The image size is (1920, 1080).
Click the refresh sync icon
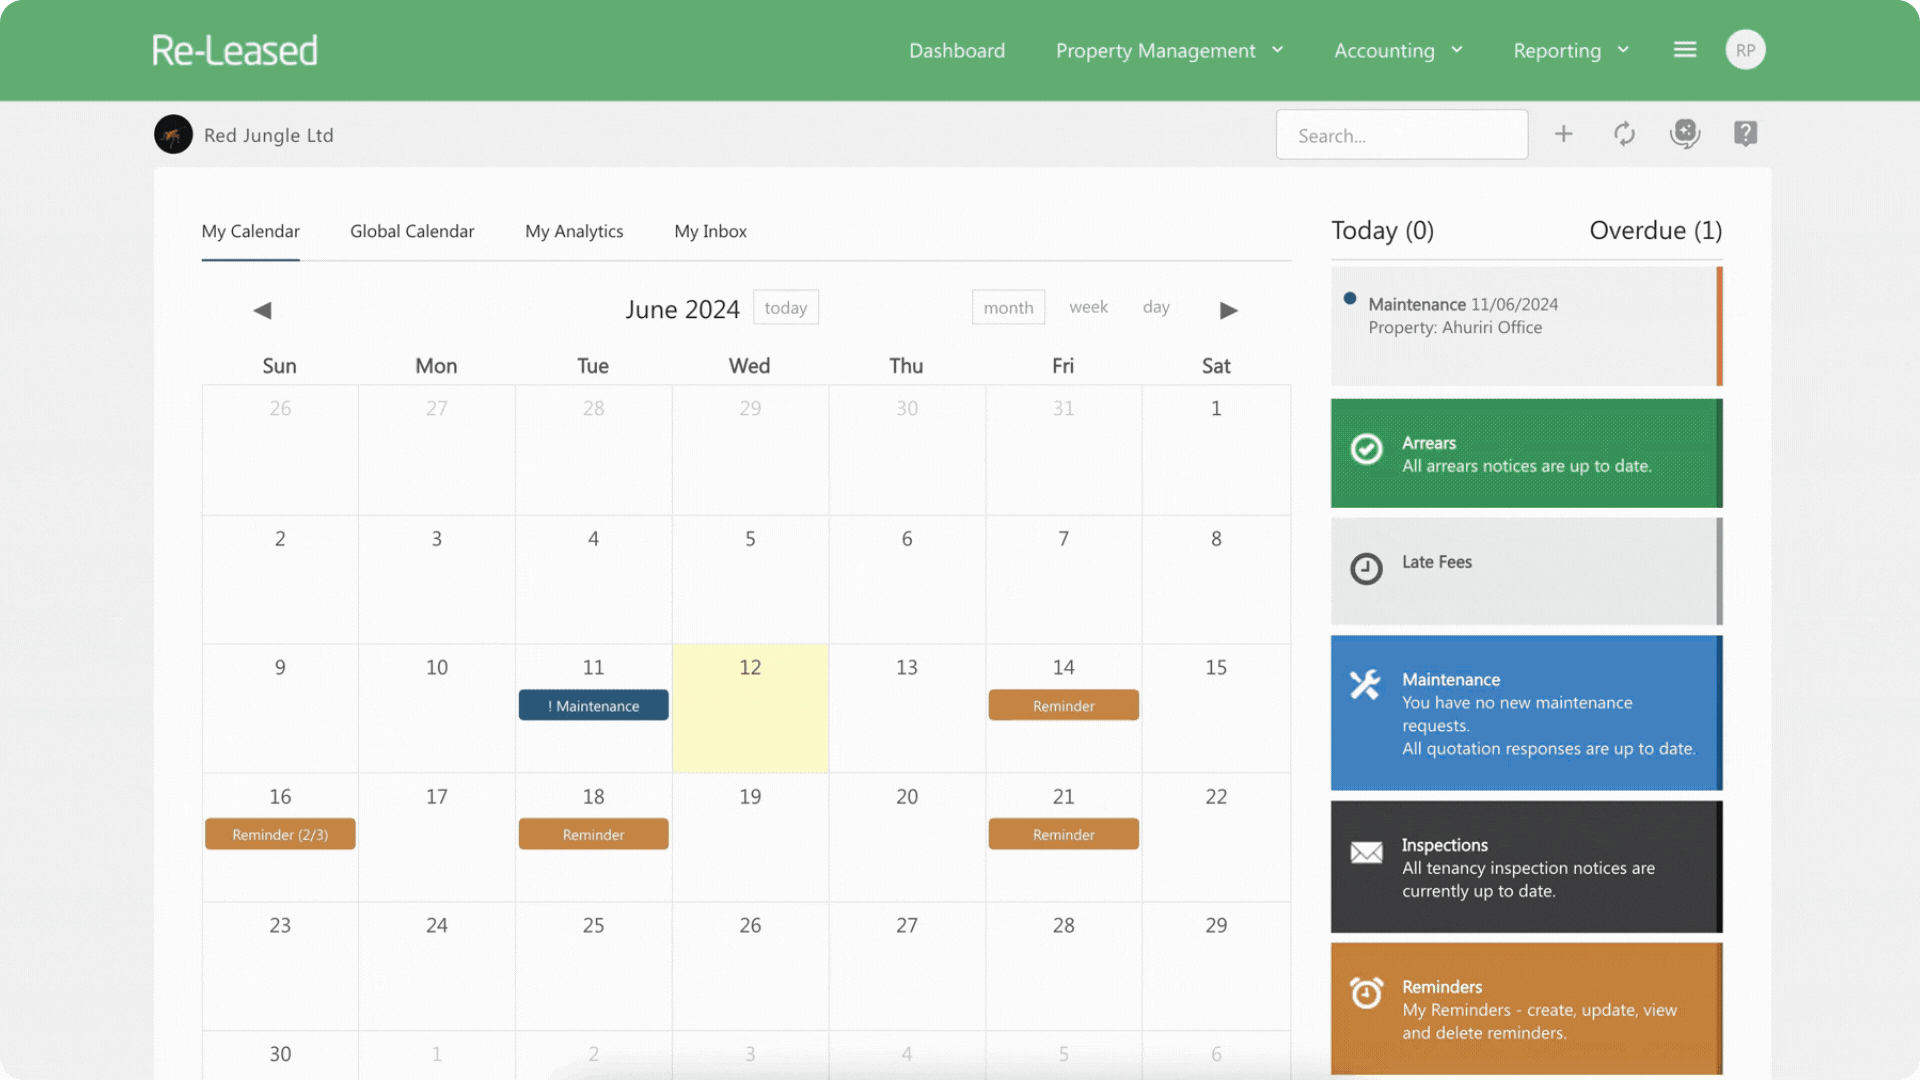coord(1624,134)
